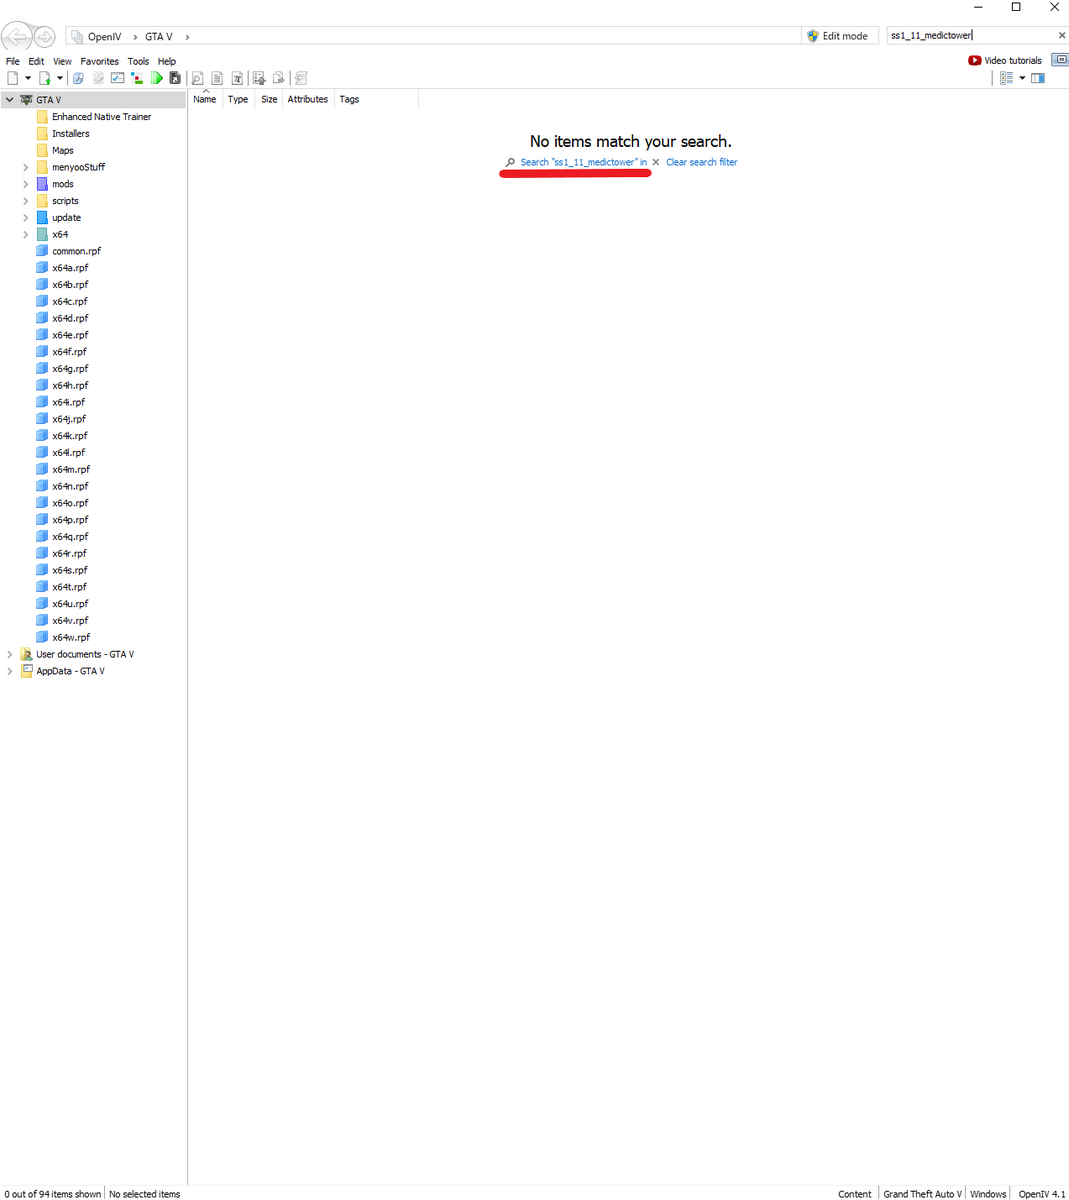This screenshot has height=1200, width=1069.
Task: Select x64a.rpf archive in tree
Action: [x=70, y=268]
